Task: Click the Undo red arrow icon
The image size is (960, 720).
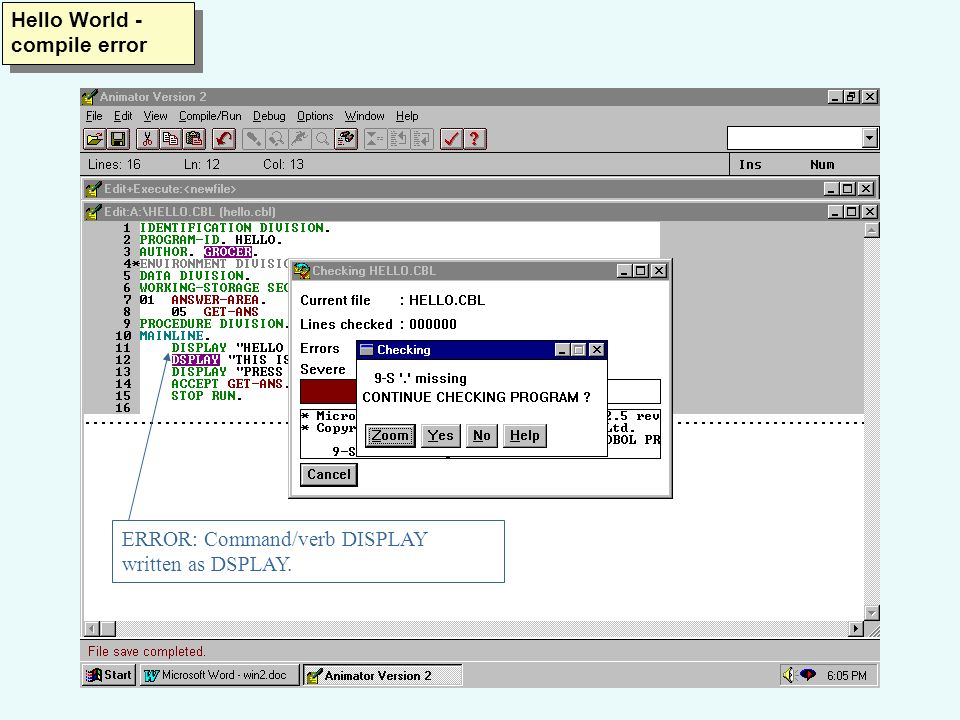Action: 223,139
